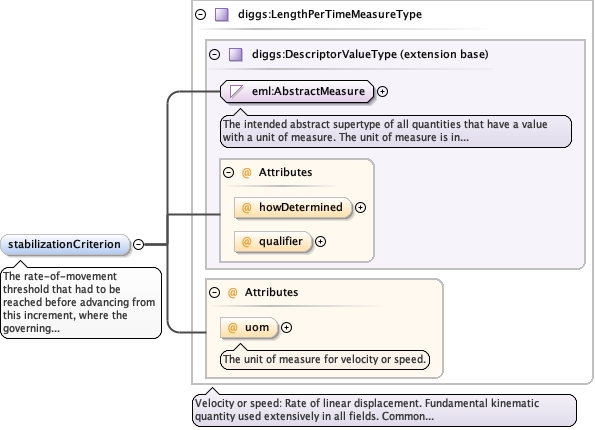Click the diggs:LengthPerTimeMeasureType title
Screen dimensions: 595x430
pyautogui.click(x=330, y=14)
